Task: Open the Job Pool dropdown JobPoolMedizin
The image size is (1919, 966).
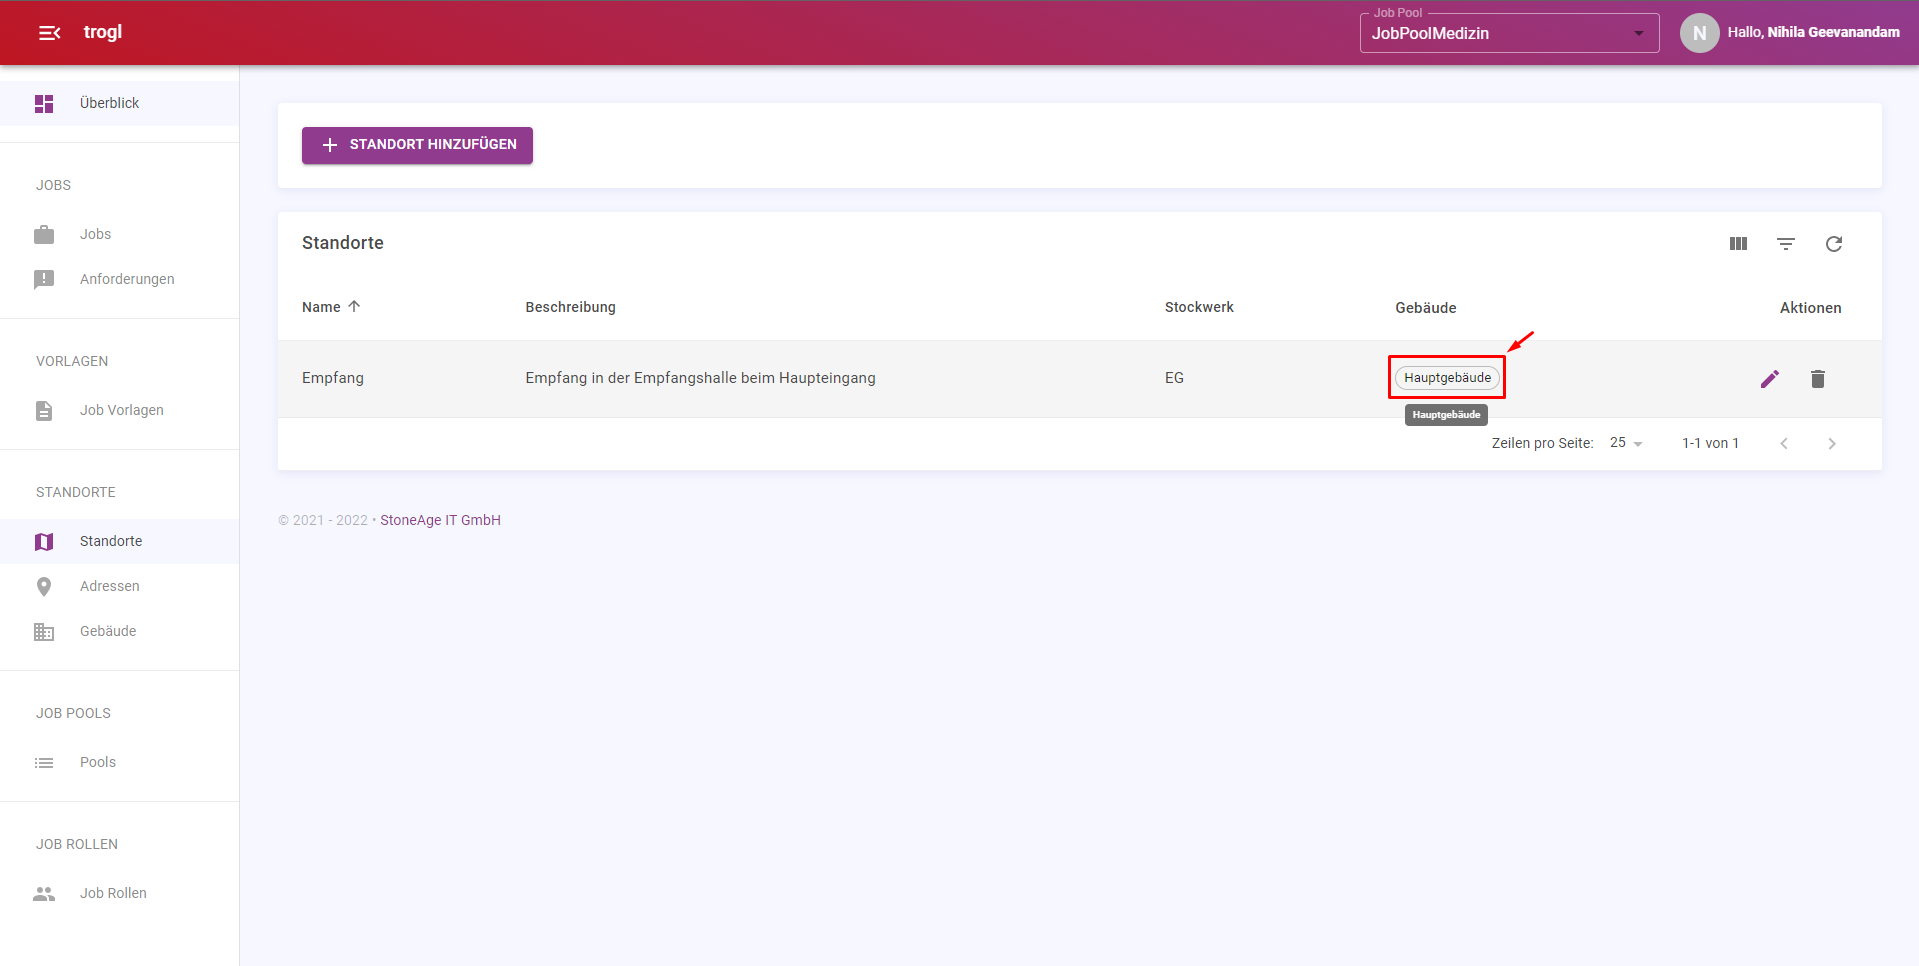Action: coord(1509,33)
